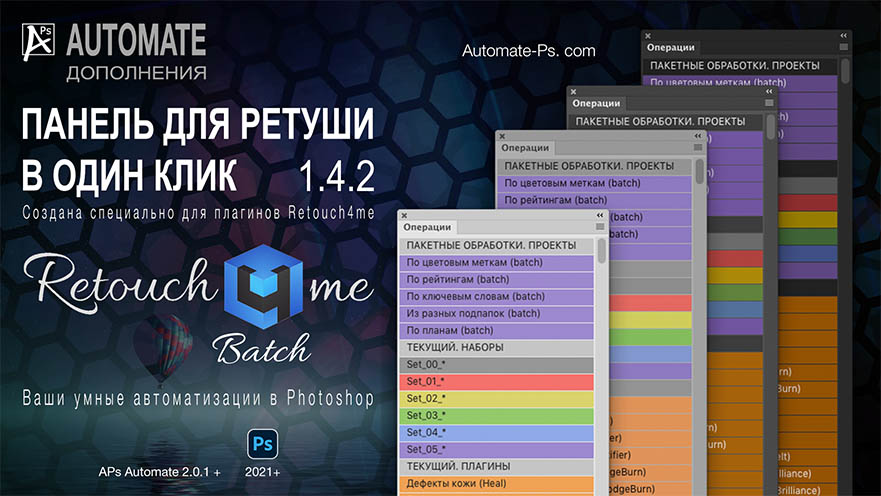Click 'По цветовым меткам (batch)' in second panel
Viewport: 881px width, 496px height.
pyautogui.click(x=594, y=184)
